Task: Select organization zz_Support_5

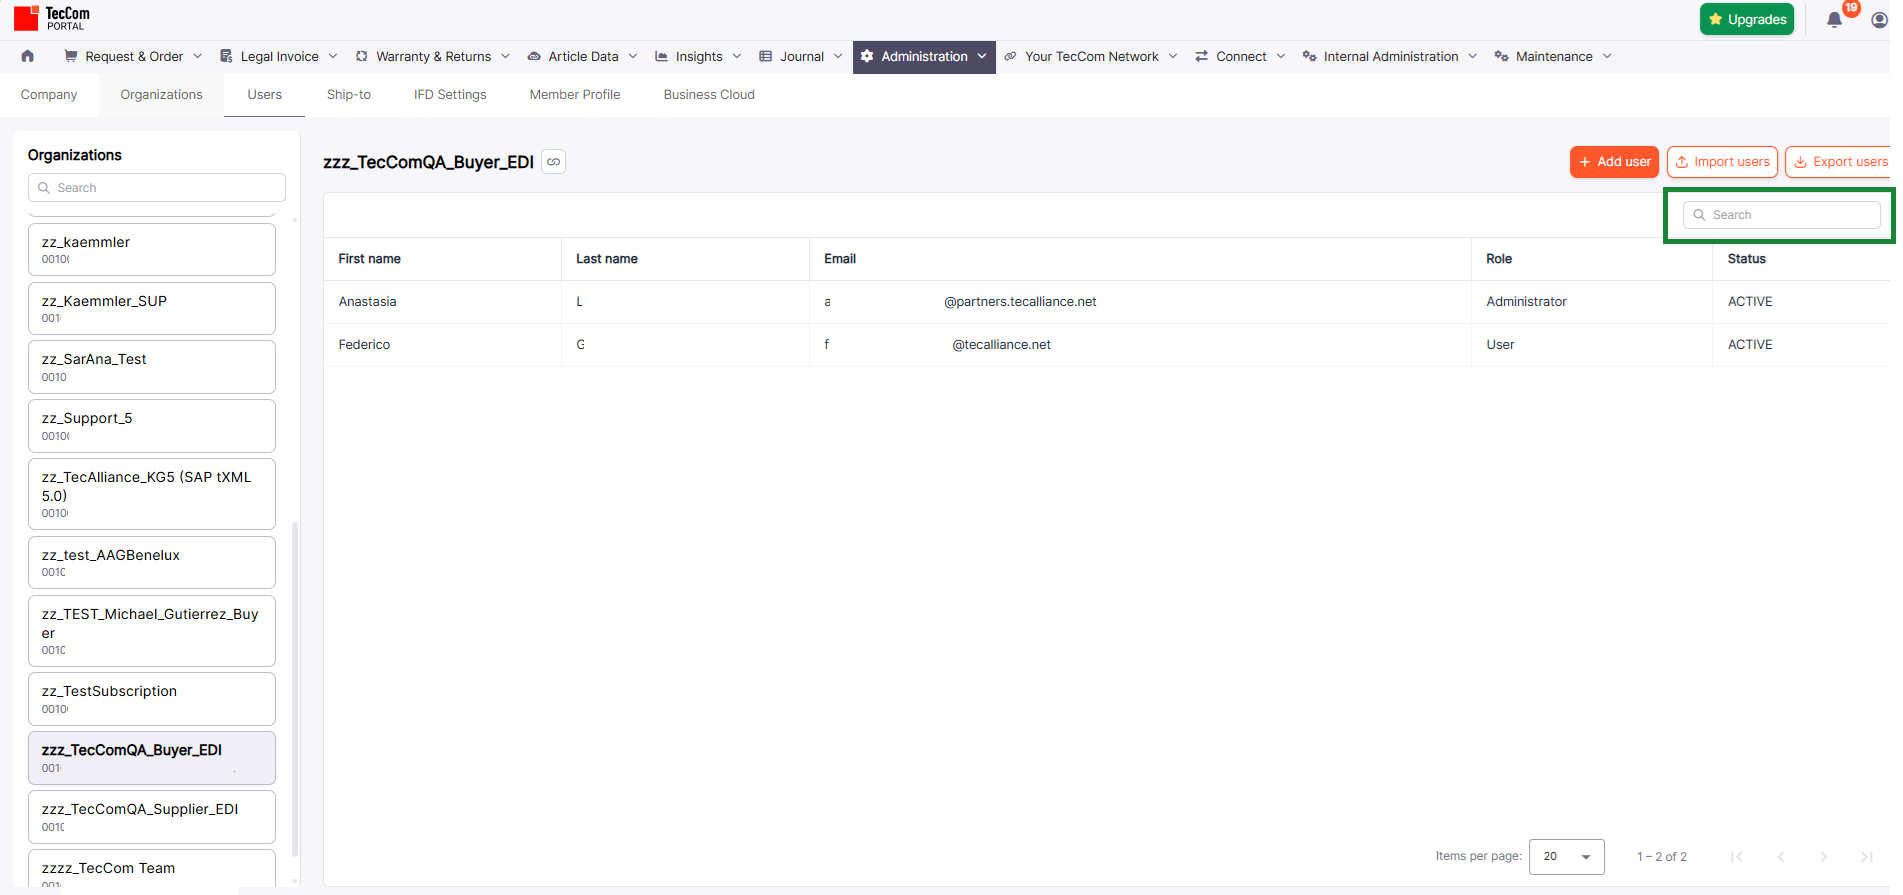Action: click(x=152, y=426)
